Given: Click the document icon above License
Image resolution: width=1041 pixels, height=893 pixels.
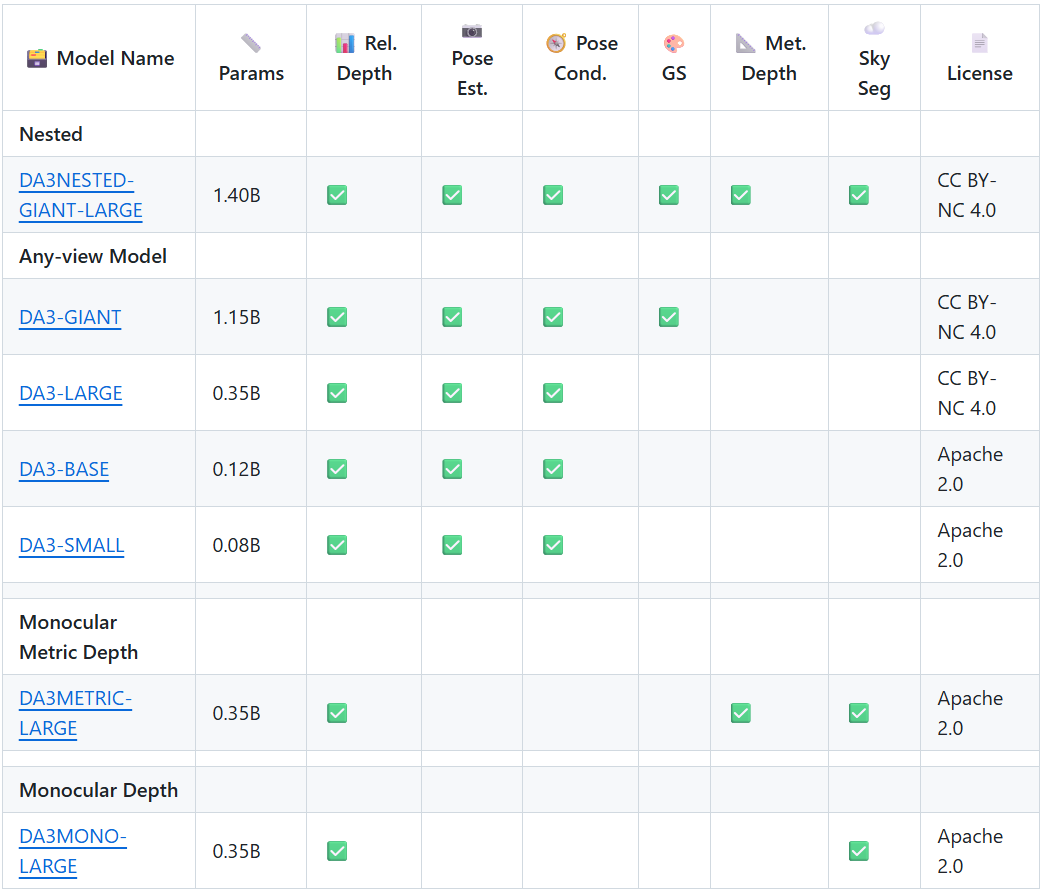Looking at the screenshot, I should coord(979,43).
